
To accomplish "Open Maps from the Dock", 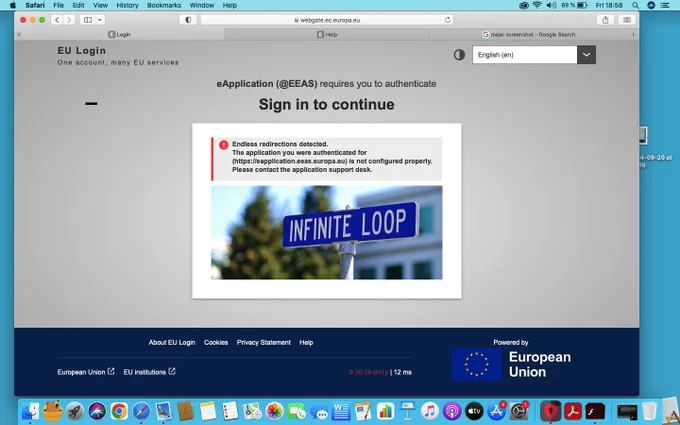I will coord(252,411).
